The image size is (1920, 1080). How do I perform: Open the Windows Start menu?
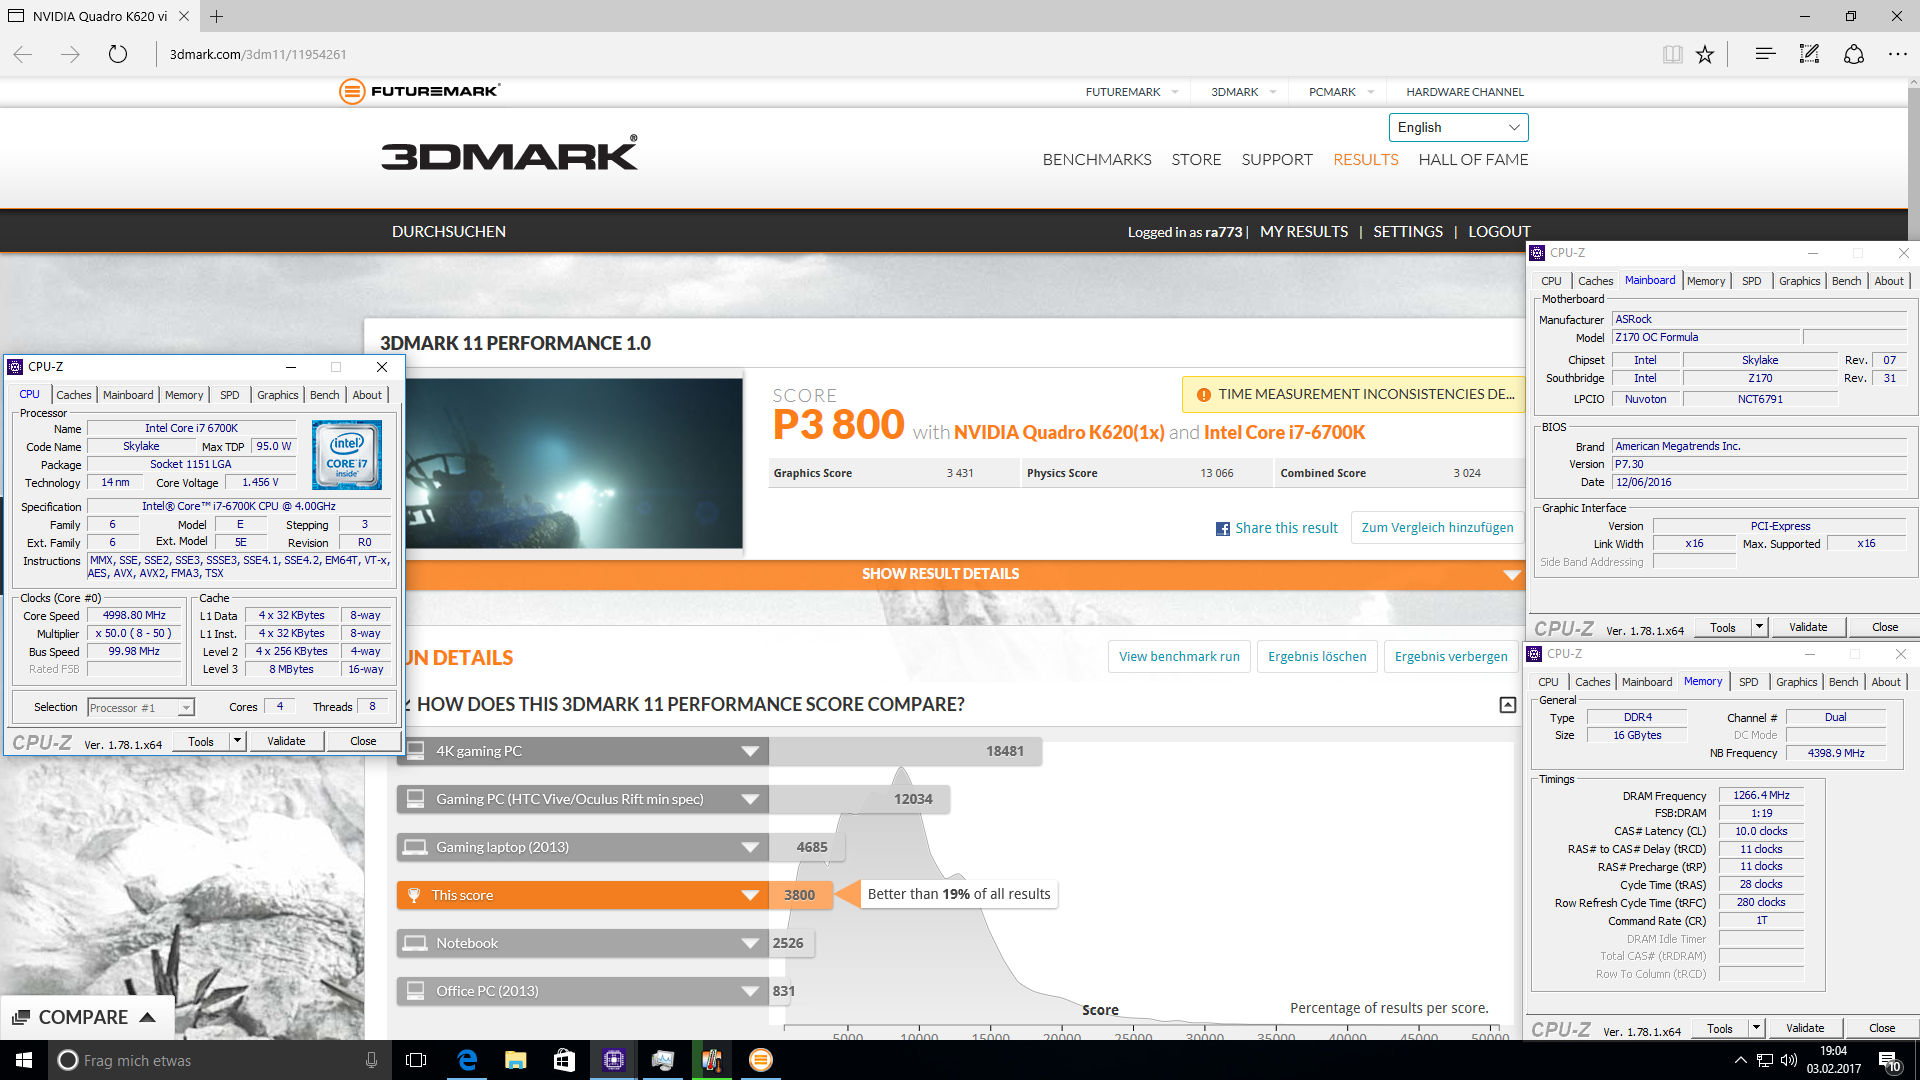pyautogui.click(x=24, y=1060)
